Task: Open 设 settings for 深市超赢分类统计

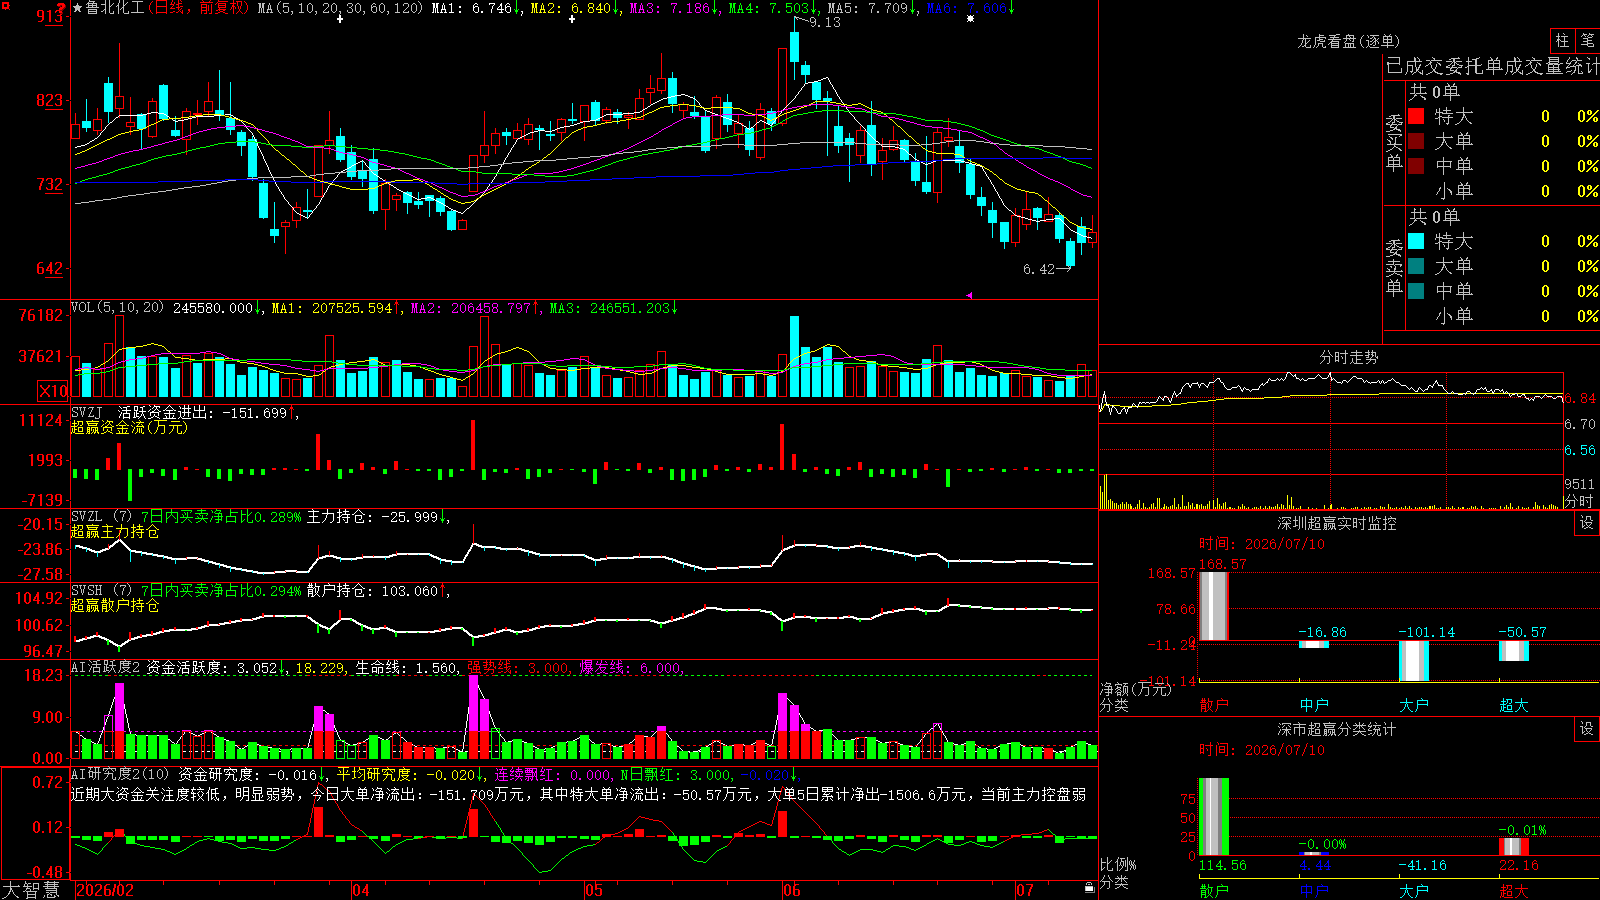Action: [x=1587, y=729]
